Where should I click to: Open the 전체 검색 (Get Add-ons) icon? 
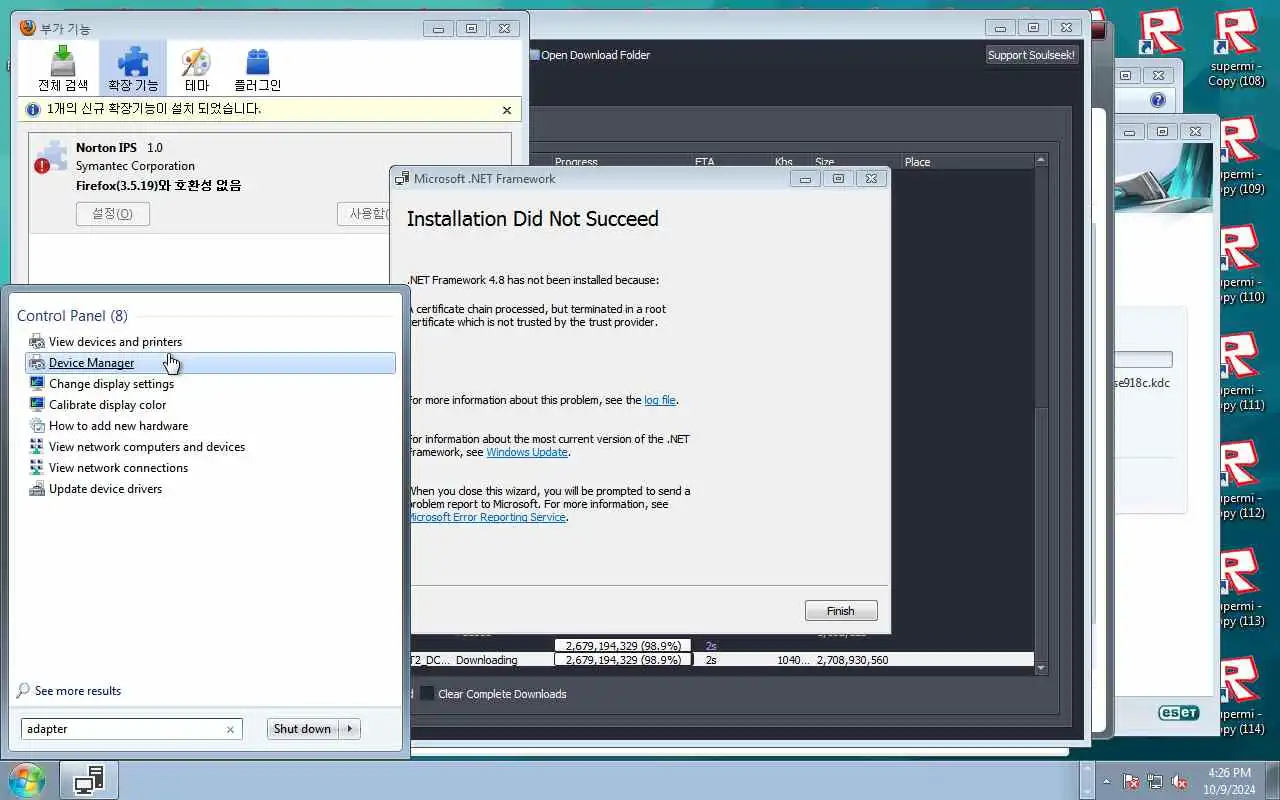point(63,68)
